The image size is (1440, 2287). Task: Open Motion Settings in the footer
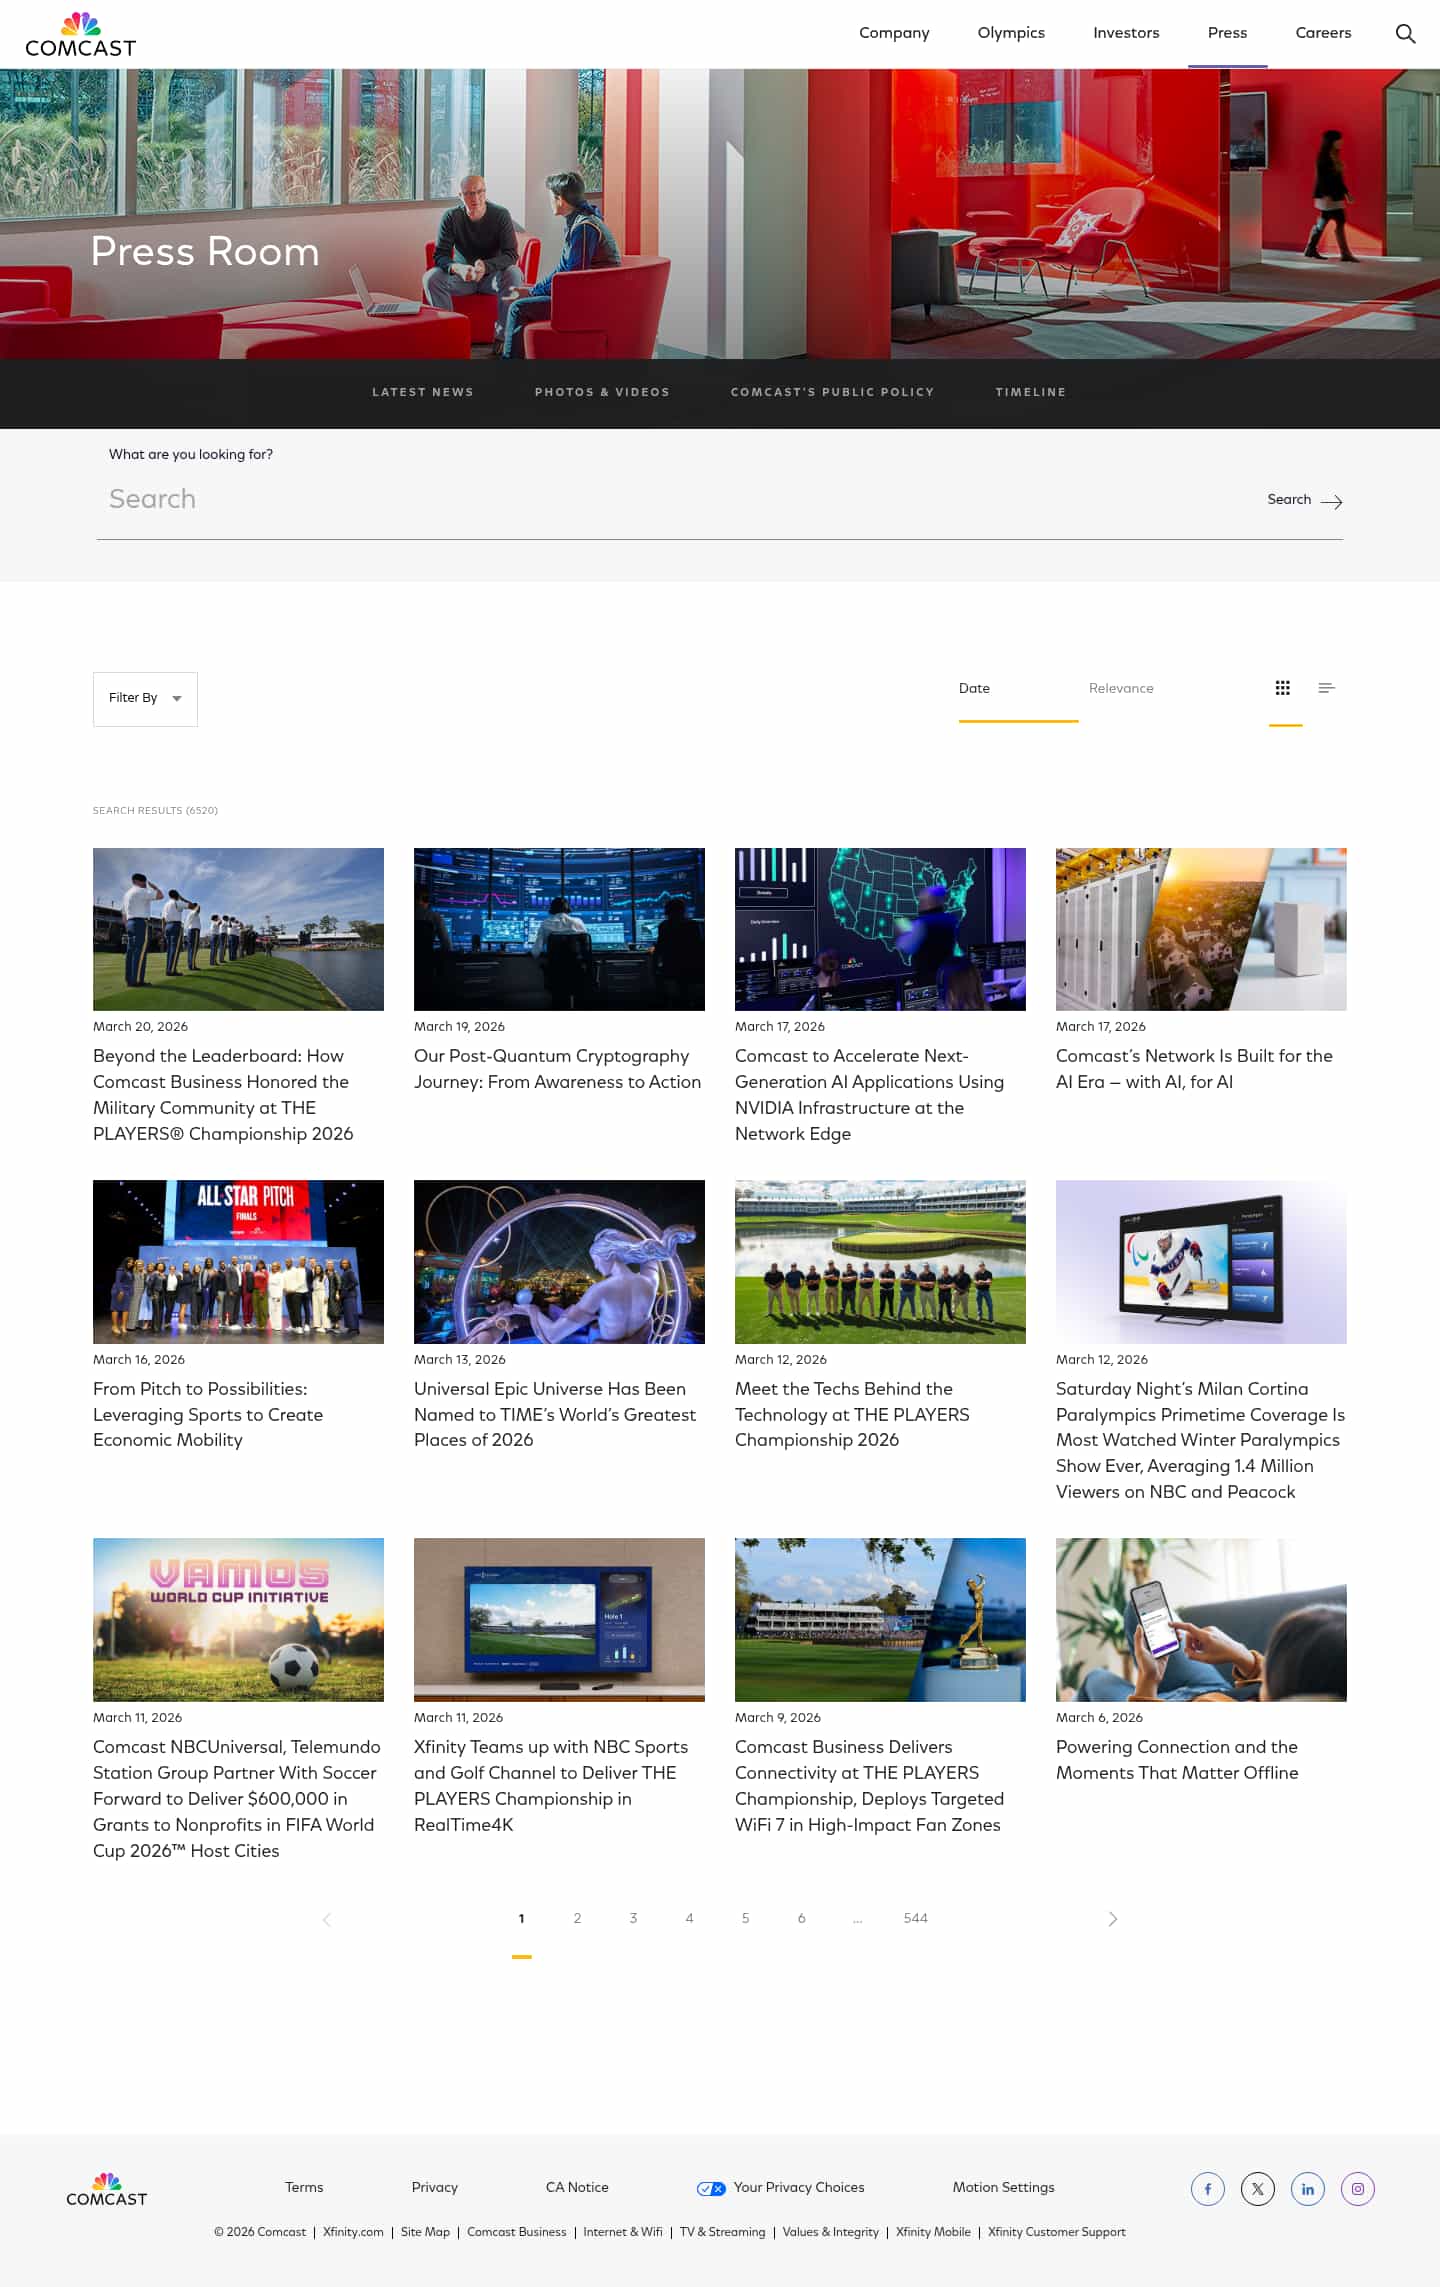pos(1003,2187)
